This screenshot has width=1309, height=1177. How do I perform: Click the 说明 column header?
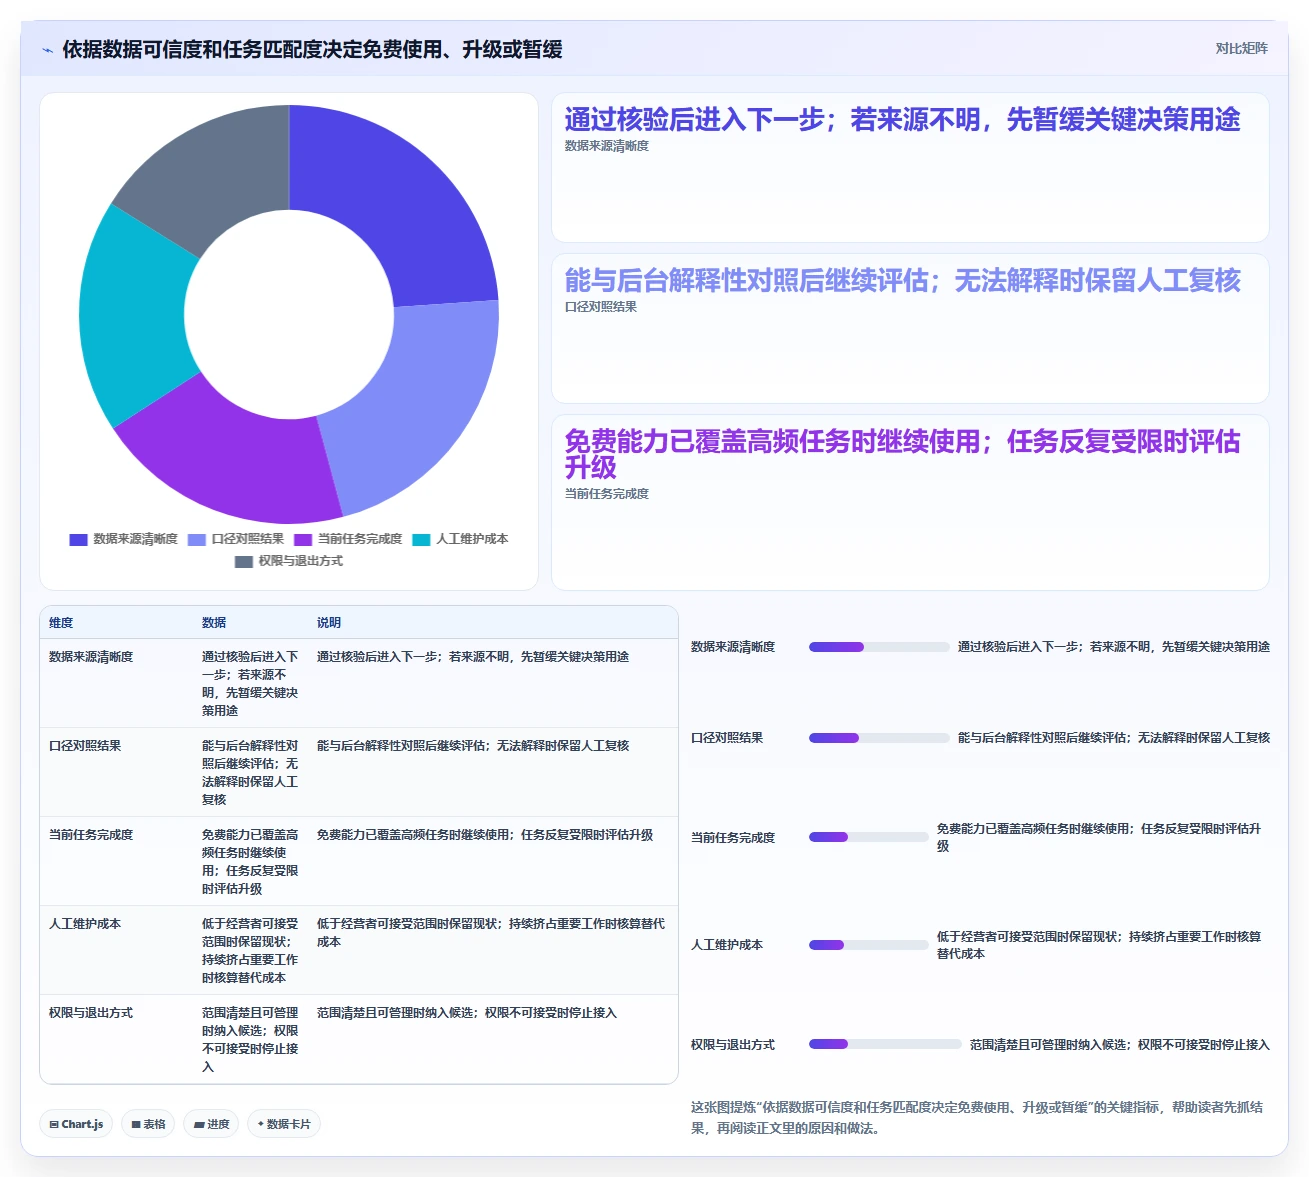click(329, 622)
